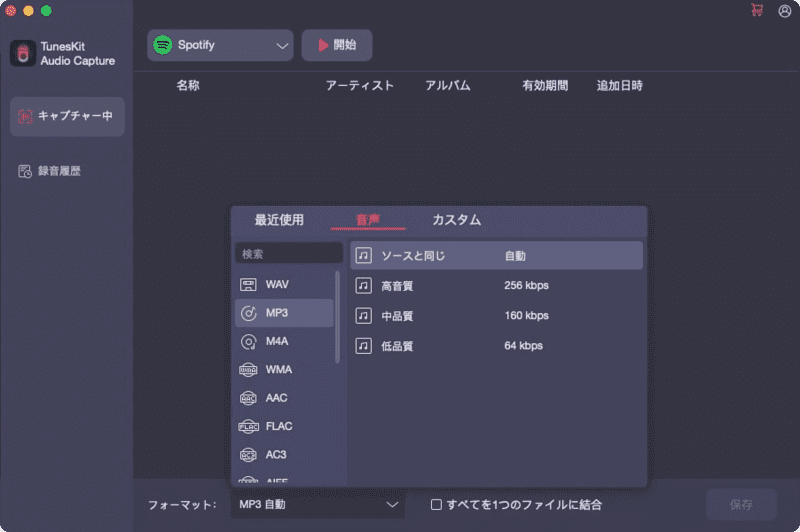Image resolution: width=800 pixels, height=532 pixels.
Task: Click music note icon beside ソースと同じ
Action: point(363,256)
